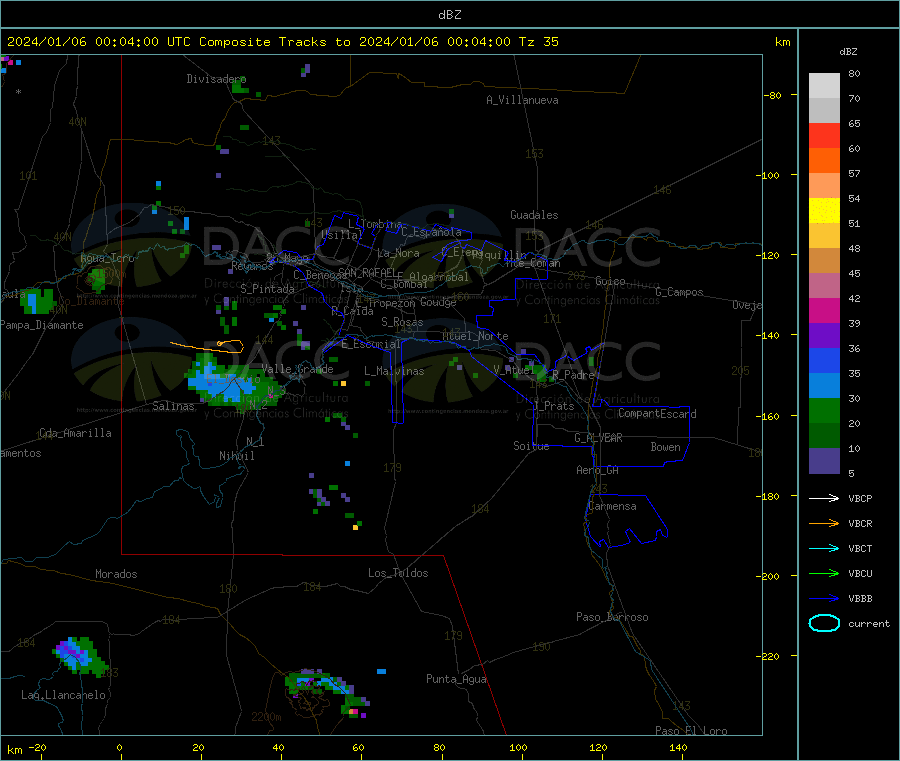This screenshot has height=761, width=900.
Task: Click the Punta_Agua location label
Action: [456, 679]
